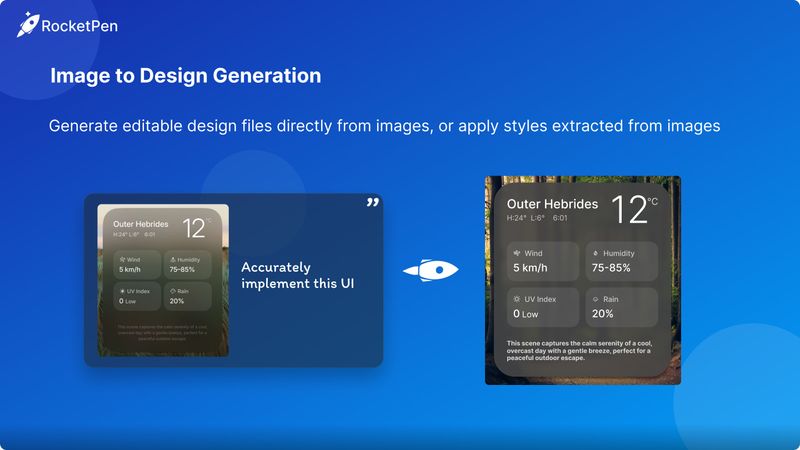Click the large 12°C temperature on right card
This screenshot has height=450, width=800.
point(633,210)
